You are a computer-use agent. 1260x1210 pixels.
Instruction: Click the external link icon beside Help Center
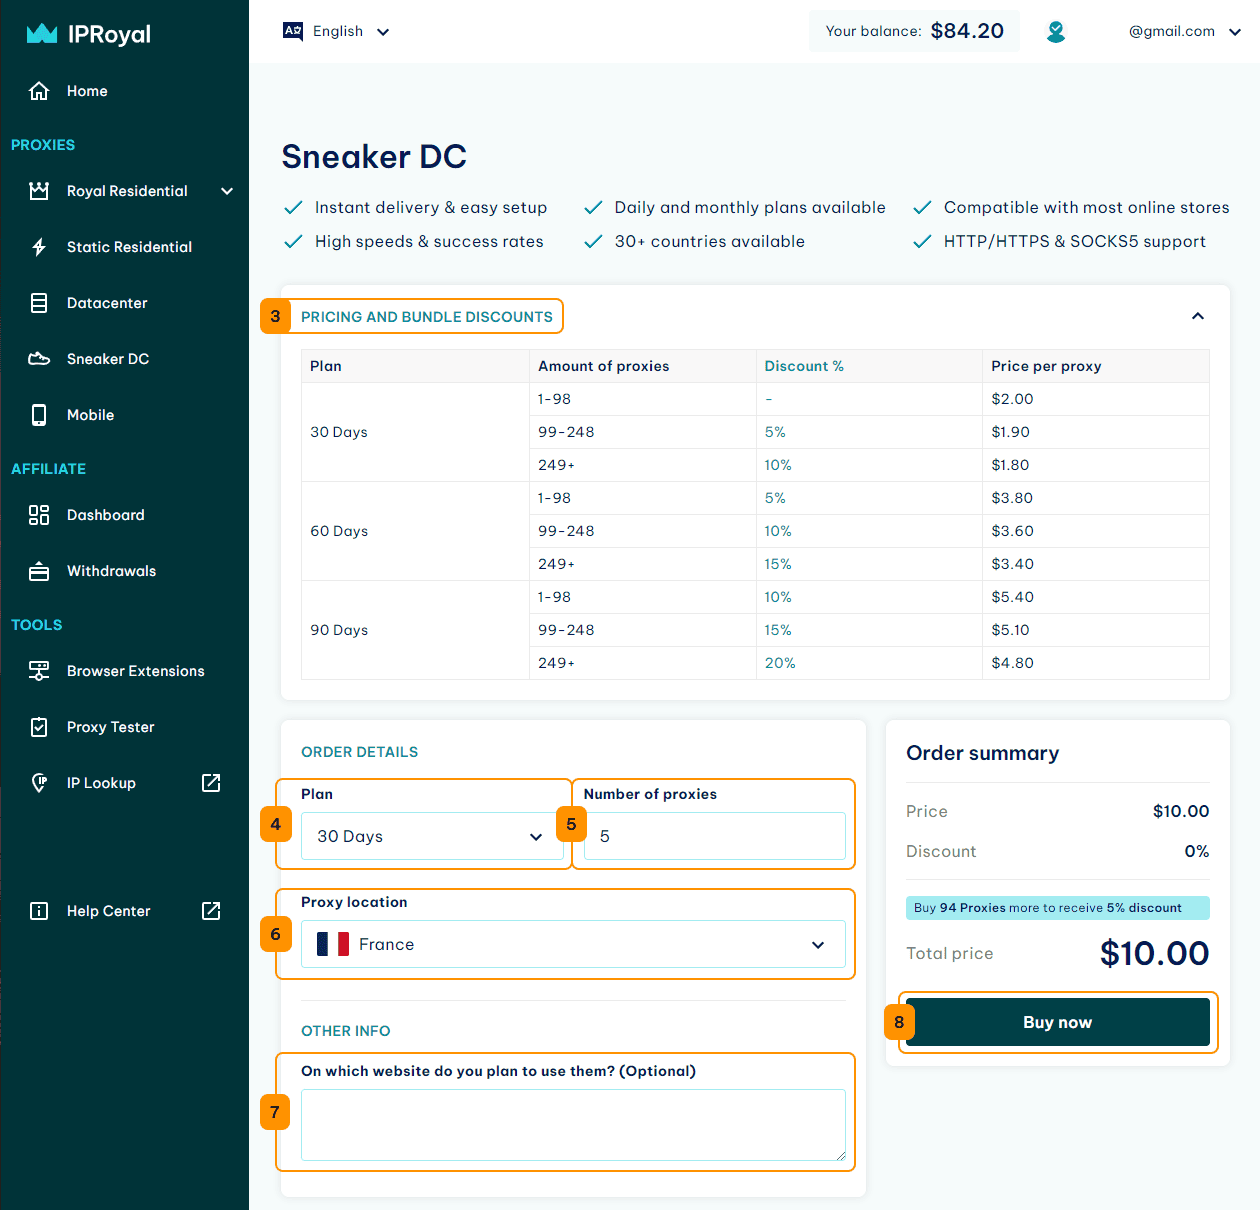coord(211,911)
